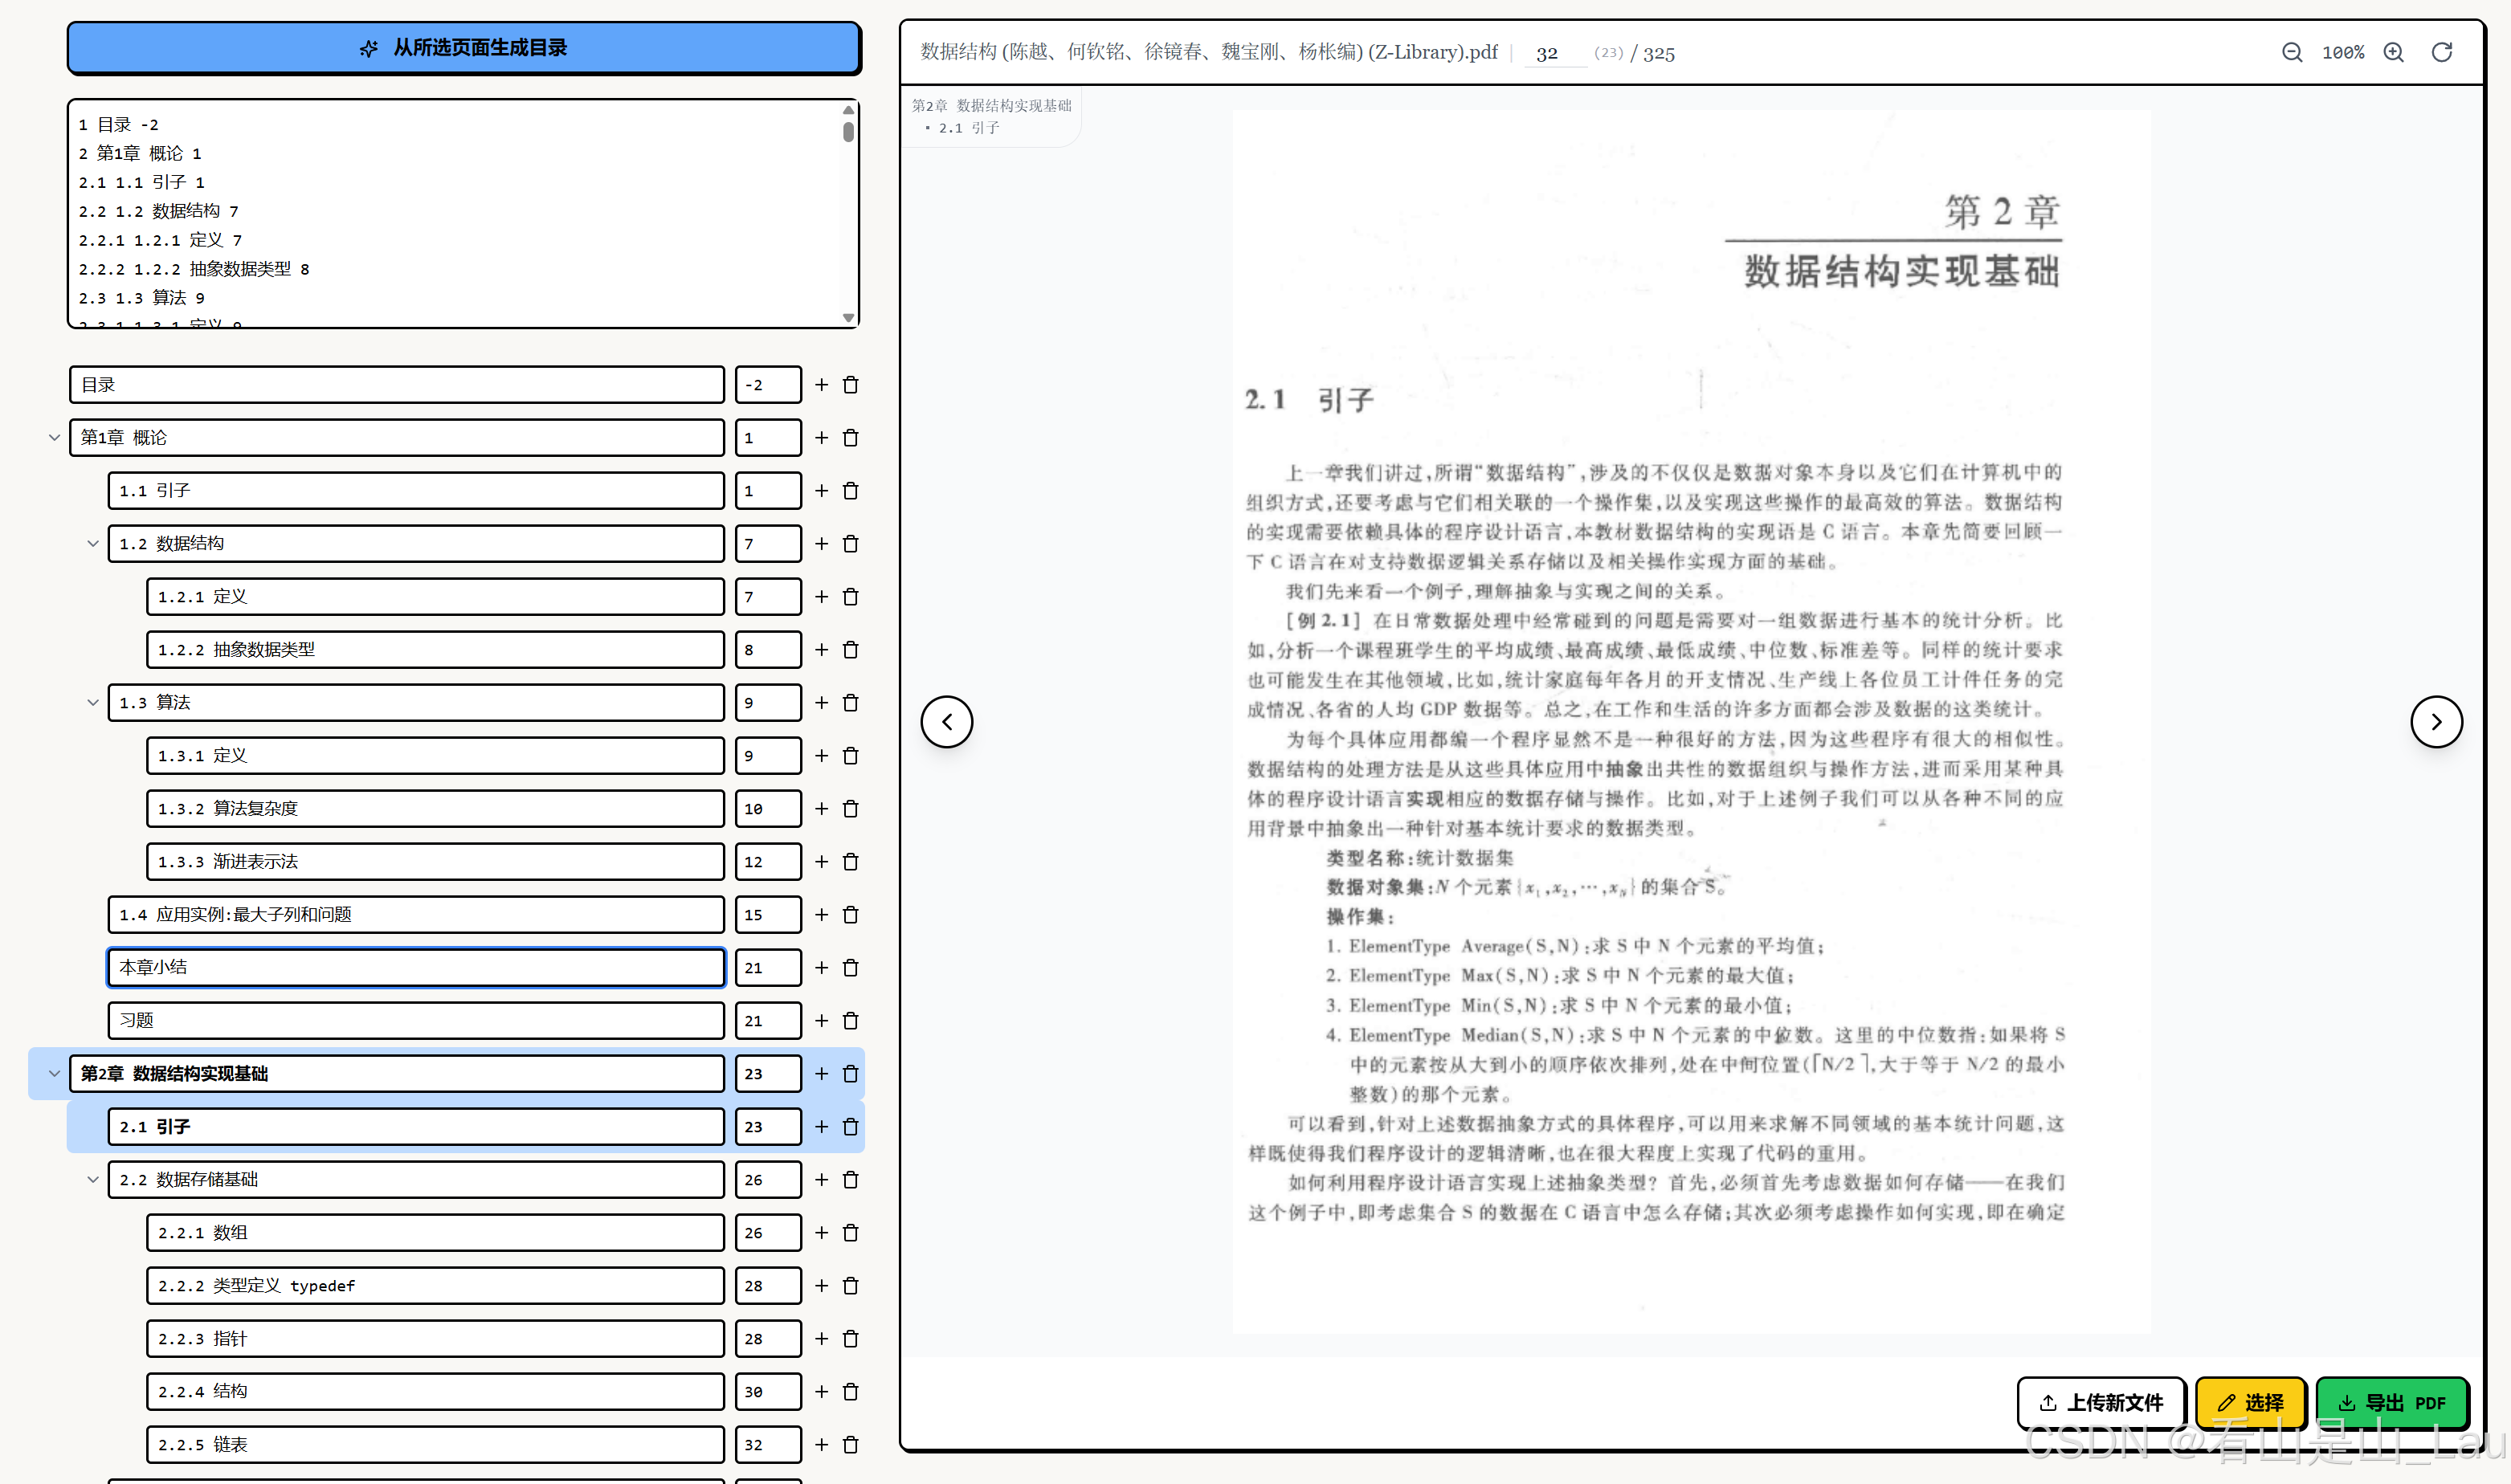Viewport: 2511px width, 1484px height.
Task: Toggle the 选择 selection mode button
Action: 2250,1403
